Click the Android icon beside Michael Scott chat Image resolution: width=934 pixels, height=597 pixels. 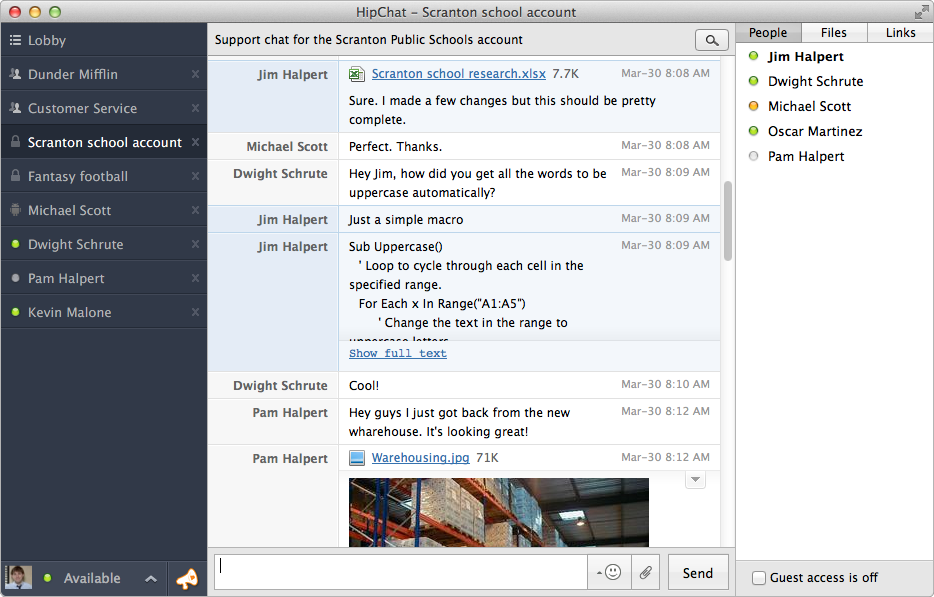[x=15, y=210]
